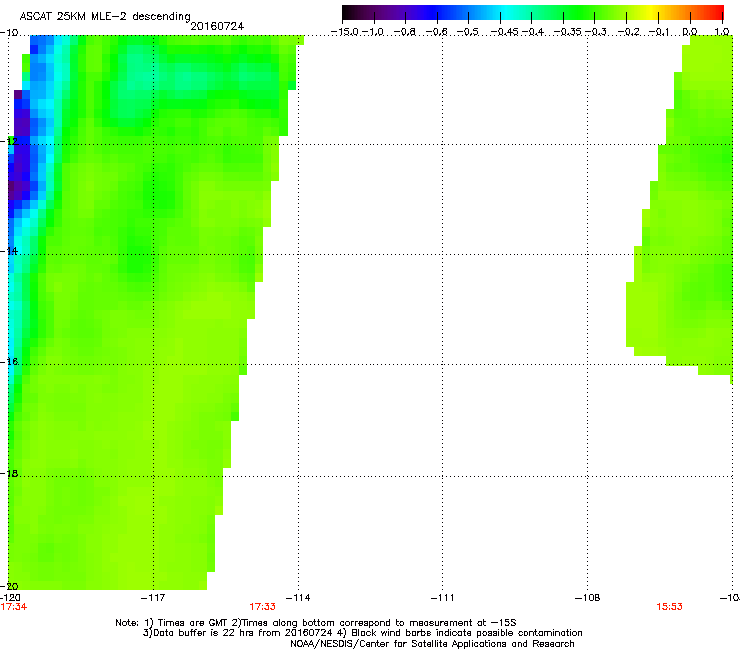740x650 pixels.
Task: Click the -20 latitude axis label
Action: [x=9, y=586]
